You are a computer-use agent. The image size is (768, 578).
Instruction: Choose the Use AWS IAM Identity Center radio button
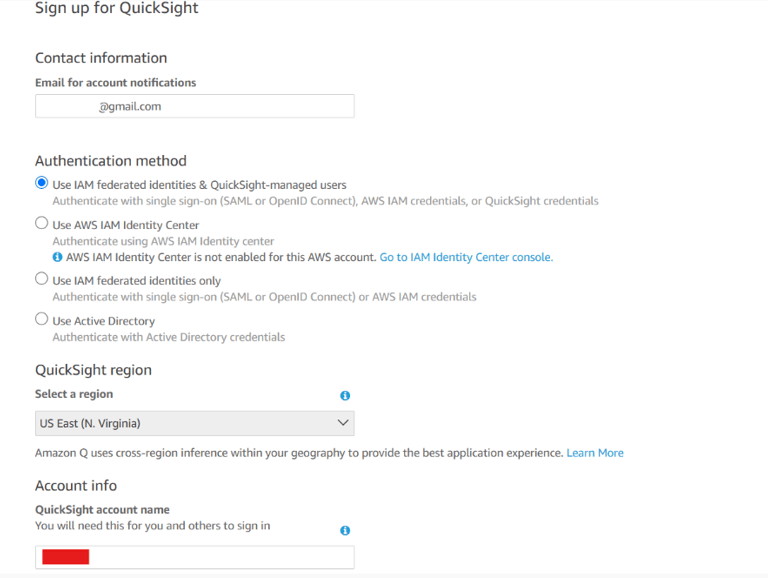point(42,224)
